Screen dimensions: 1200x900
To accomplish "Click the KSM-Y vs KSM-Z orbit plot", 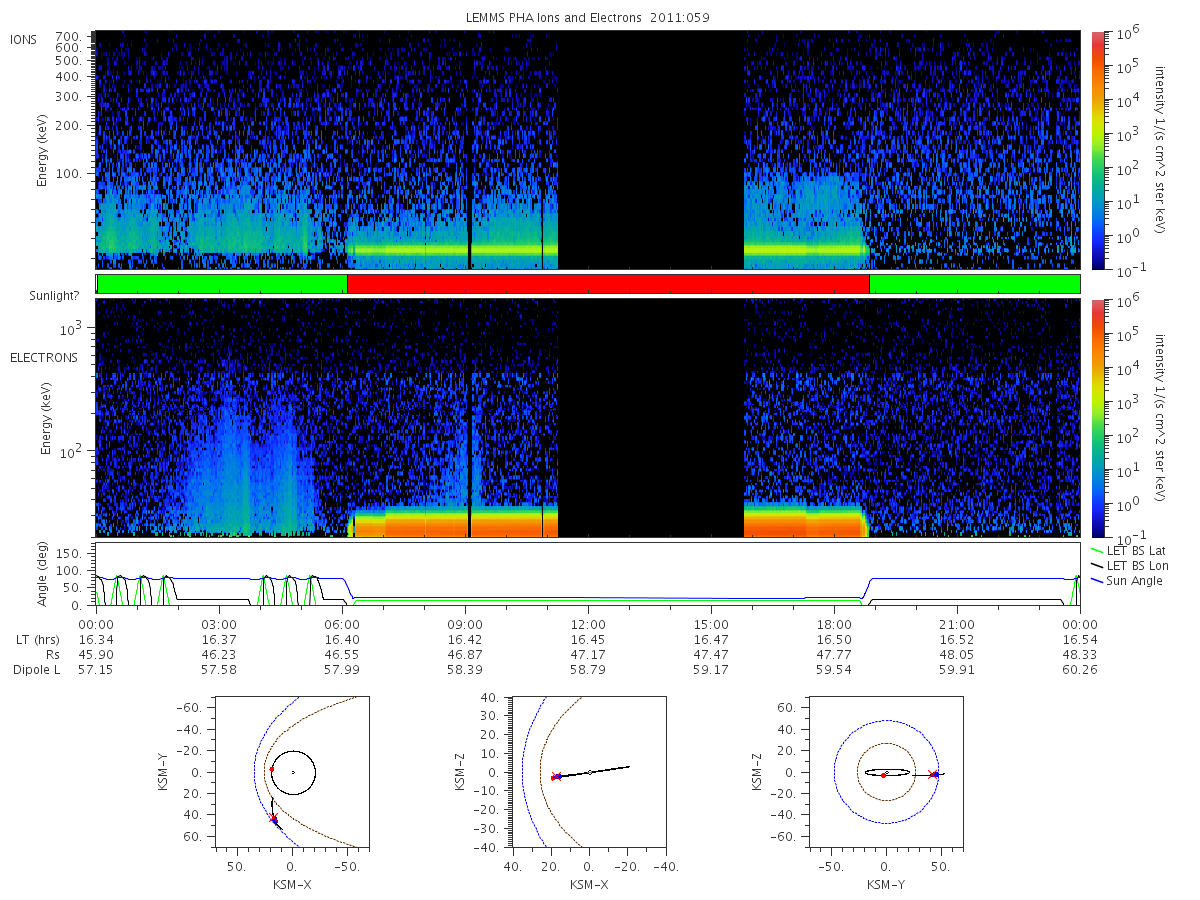I will point(885,773).
